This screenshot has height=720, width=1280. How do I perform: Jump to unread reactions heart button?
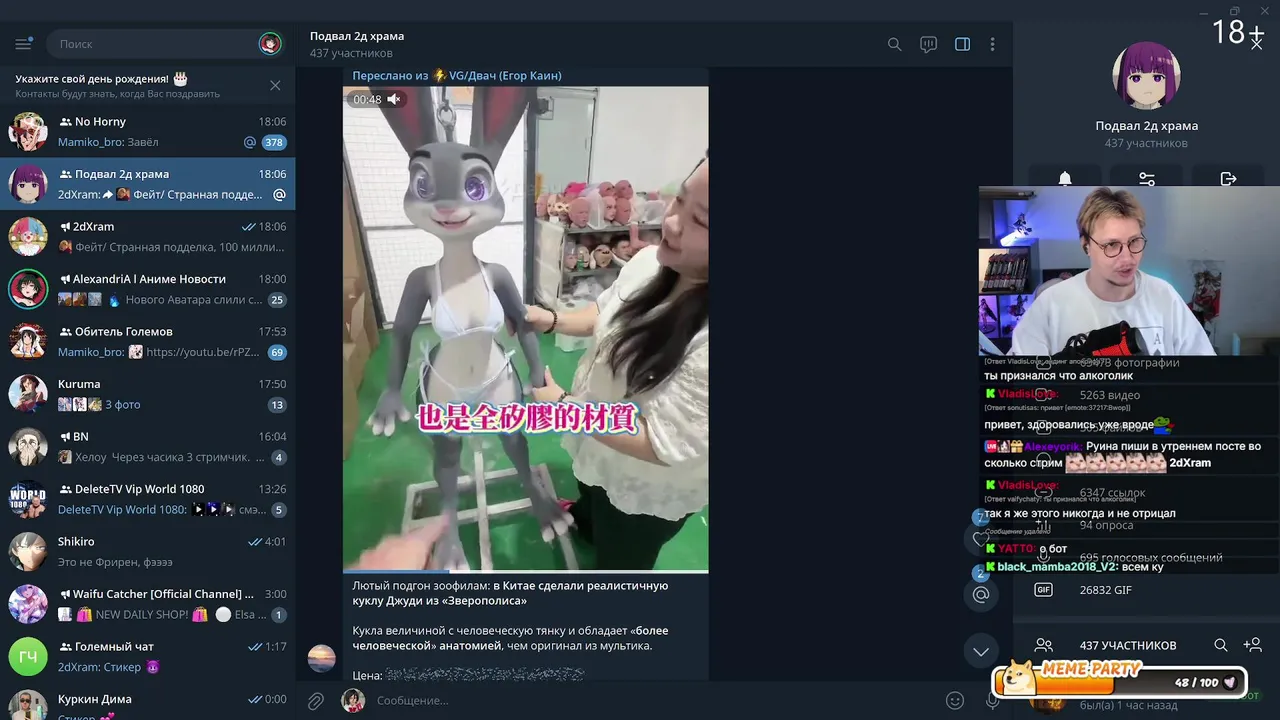coord(981,539)
